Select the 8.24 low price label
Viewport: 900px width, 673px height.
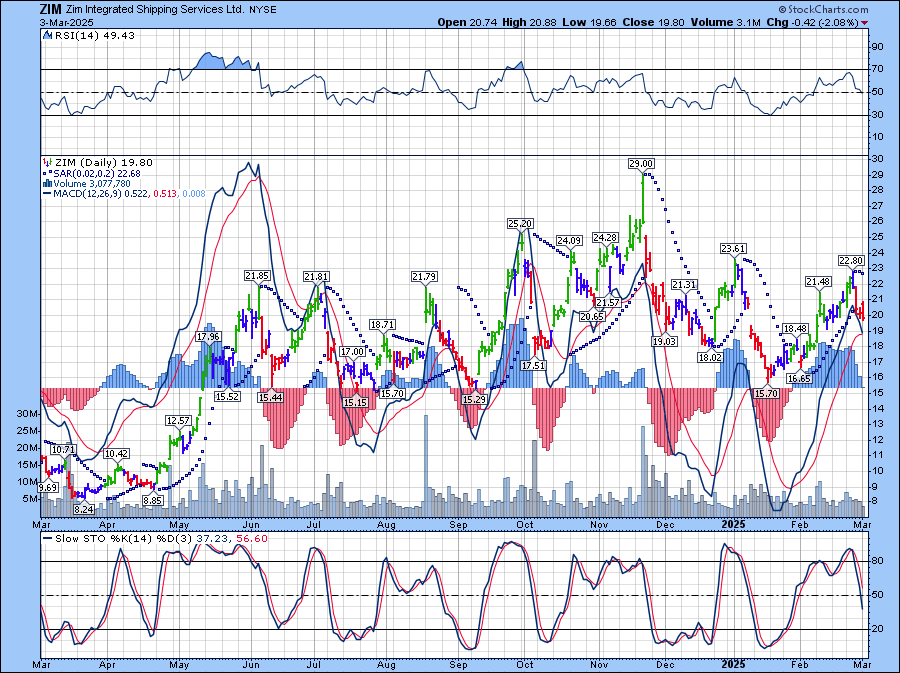click(84, 509)
